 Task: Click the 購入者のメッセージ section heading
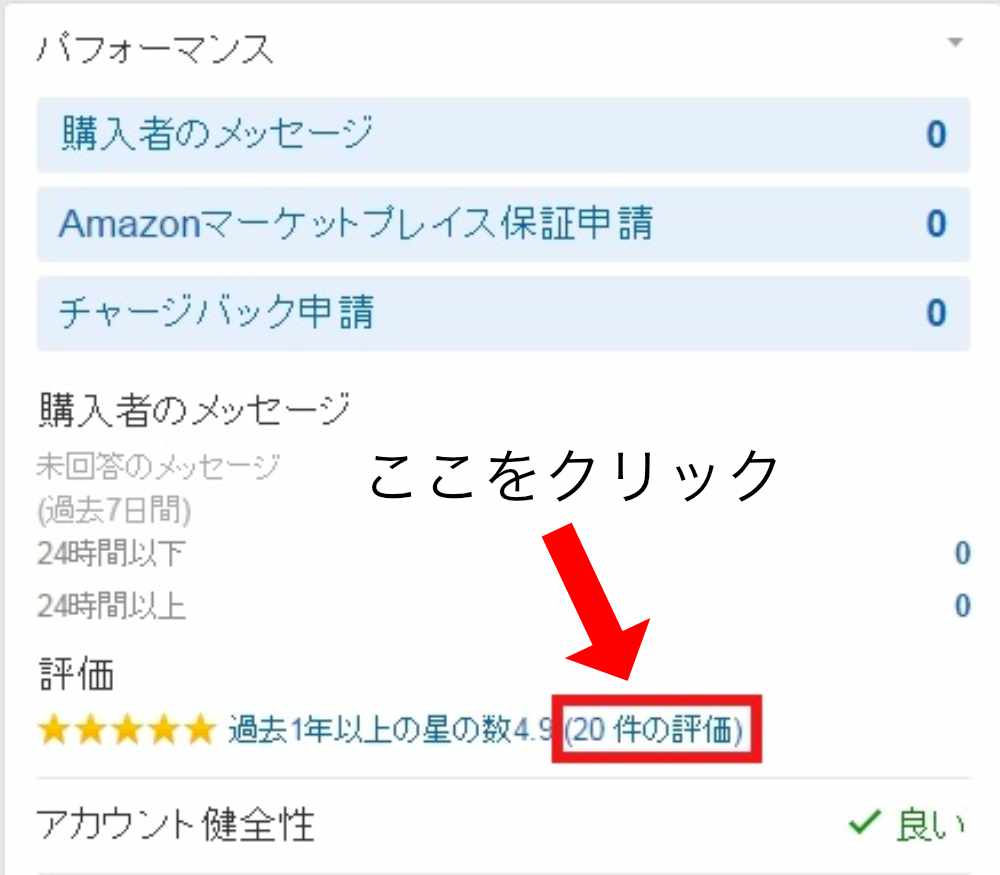pos(195,409)
